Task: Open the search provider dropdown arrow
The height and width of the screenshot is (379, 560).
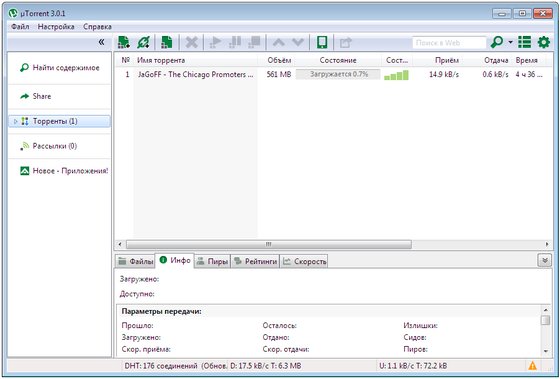Action: pyautogui.click(x=510, y=42)
